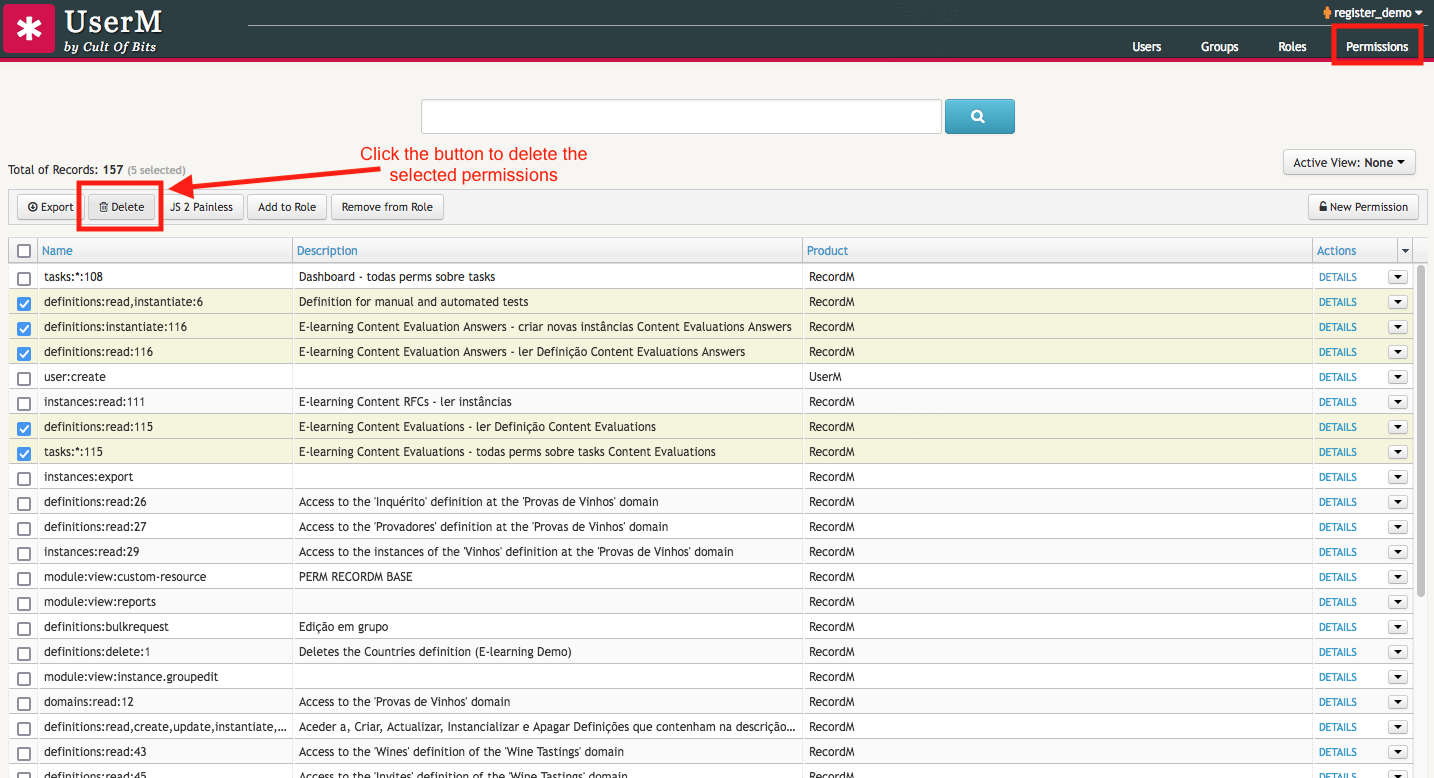This screenshot has width=1434, height=778.
Task: Expand actions dropdown for definitions:read:26 row
Action: click(x=1397, y=502)
